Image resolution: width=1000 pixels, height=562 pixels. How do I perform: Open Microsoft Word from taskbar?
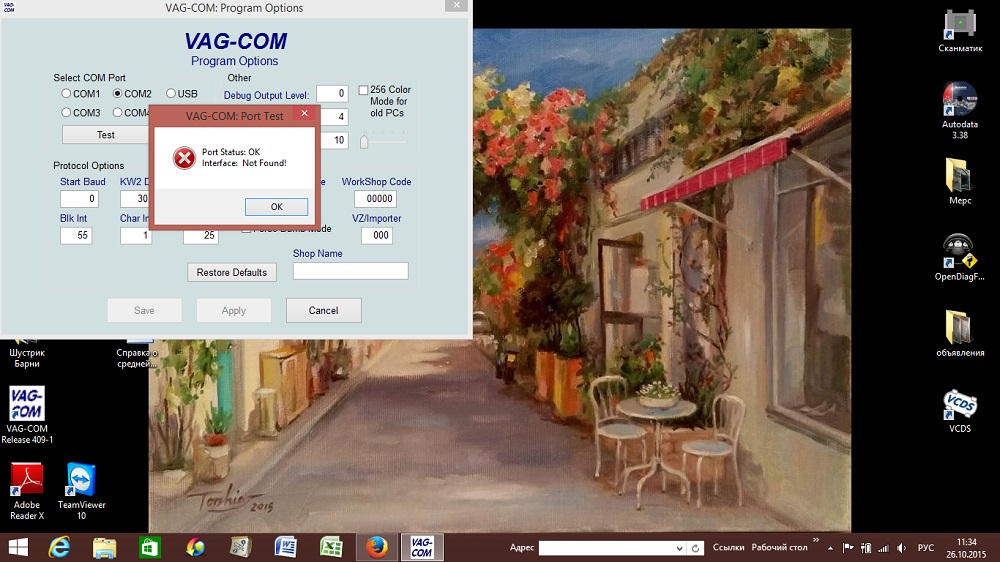(x=286, y=547)
